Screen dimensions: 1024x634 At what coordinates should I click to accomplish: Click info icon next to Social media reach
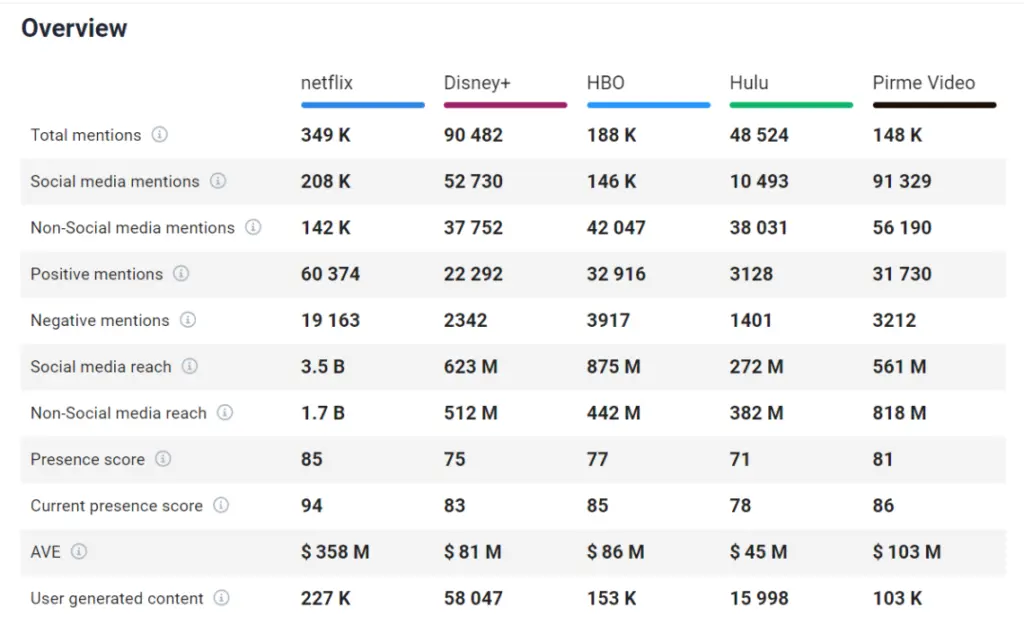190,367
